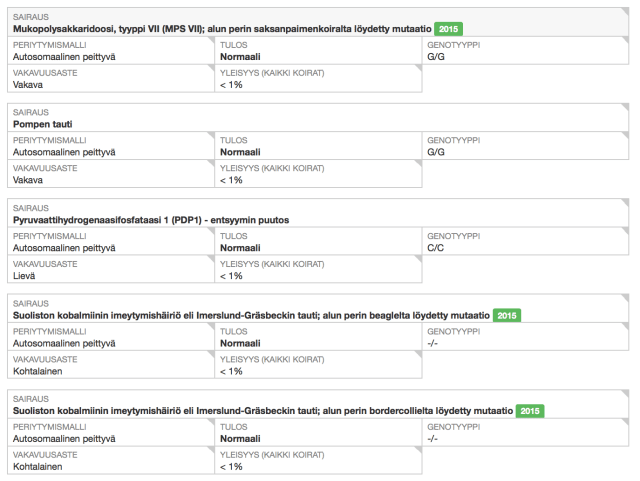Click corner triangle on beagle mutation header
Viewport: 640px width, 481px height.
point(625,298)
